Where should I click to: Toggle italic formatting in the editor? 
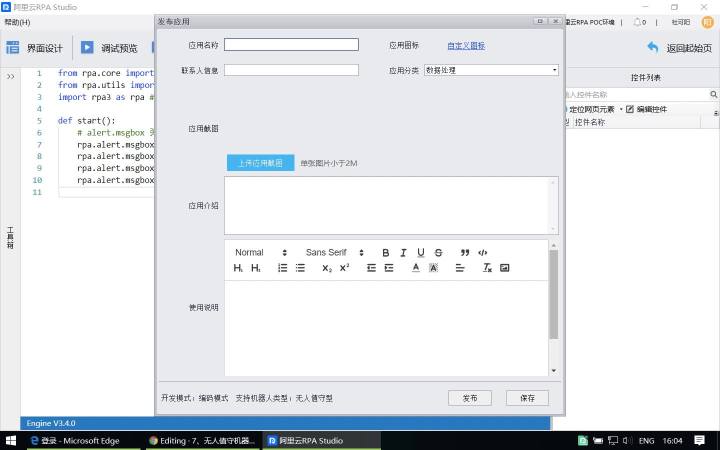pos(403,253)
